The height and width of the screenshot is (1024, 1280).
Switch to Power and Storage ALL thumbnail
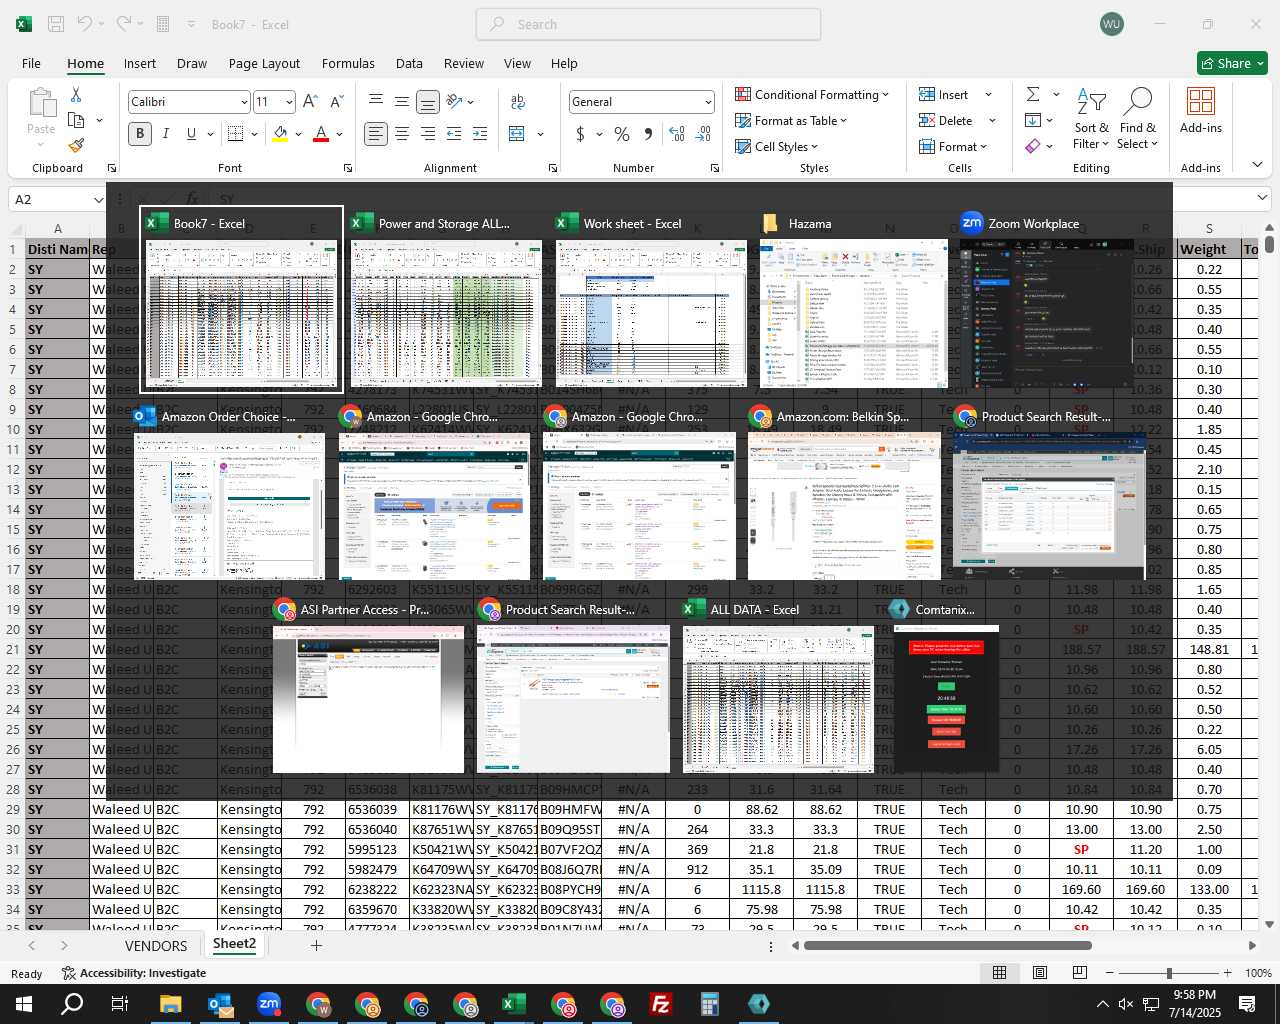click(x=445, y=298)
